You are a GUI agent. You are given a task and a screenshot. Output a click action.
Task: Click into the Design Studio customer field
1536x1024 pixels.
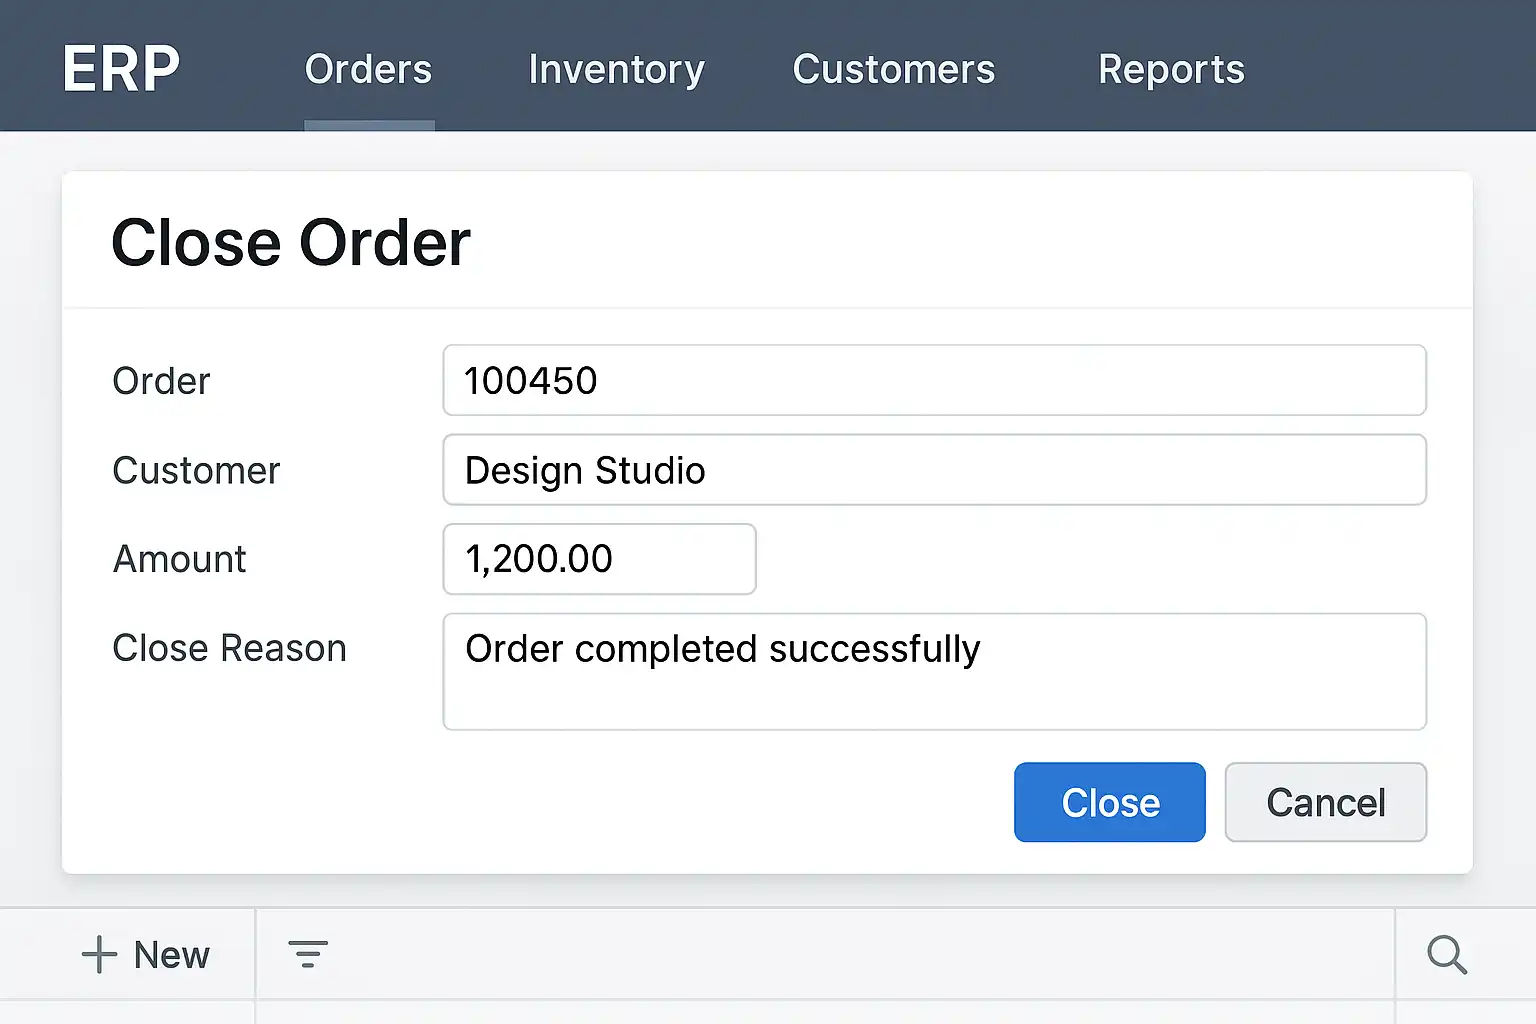click(934, 470)
